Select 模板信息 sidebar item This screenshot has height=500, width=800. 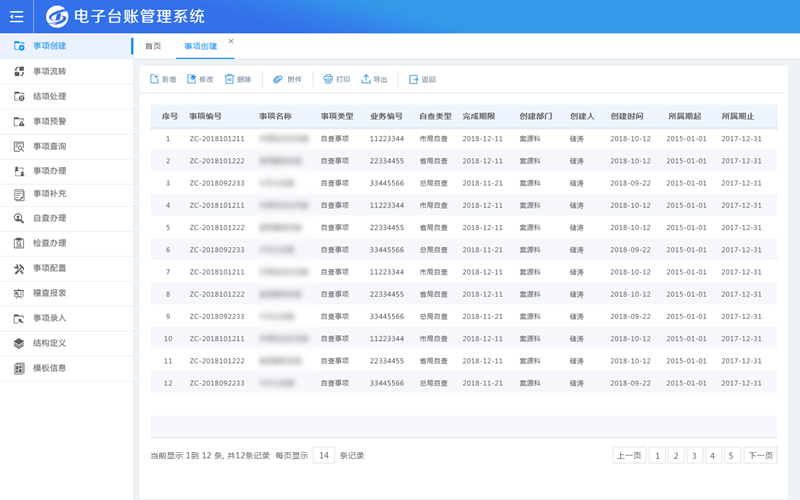[49, 368]
